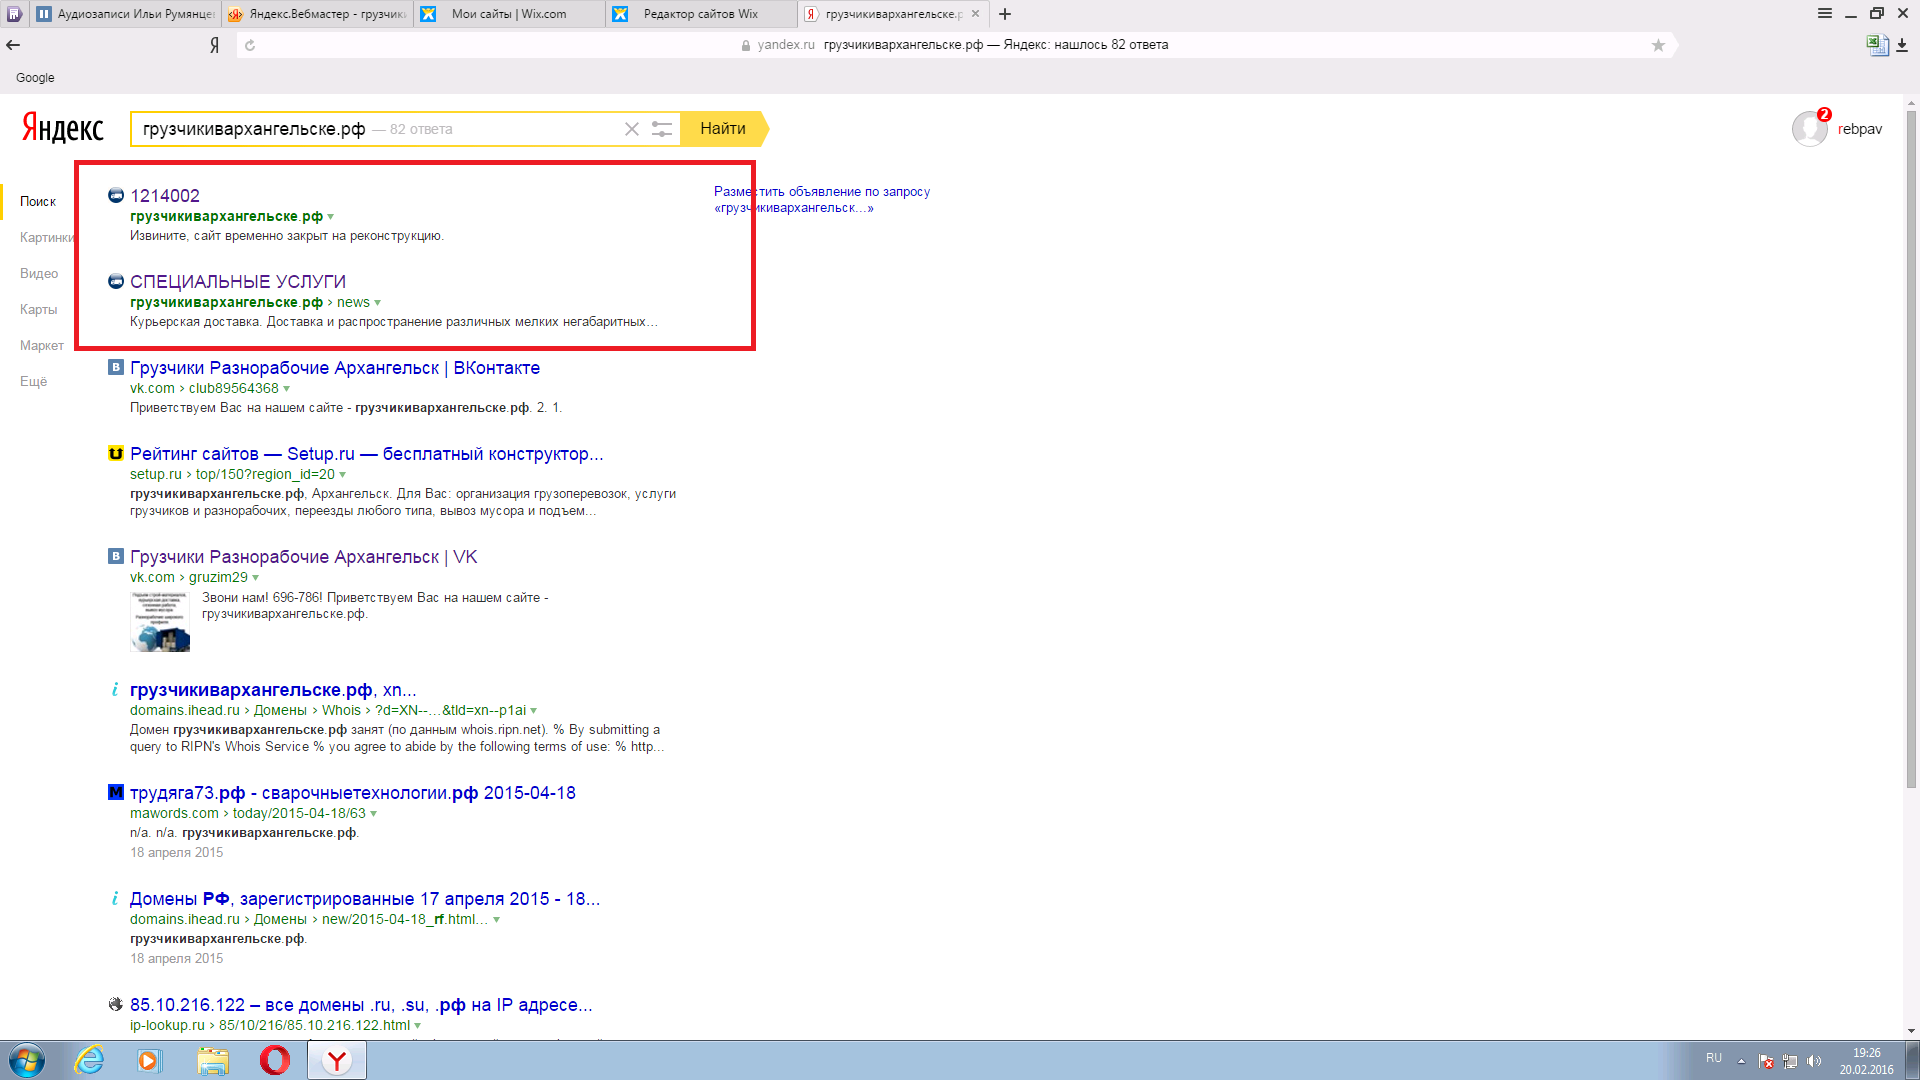Screen dimensions: 1920x1080
Task: Expand dropdown arrow after top/150?region_id=20
Action: 343,475
